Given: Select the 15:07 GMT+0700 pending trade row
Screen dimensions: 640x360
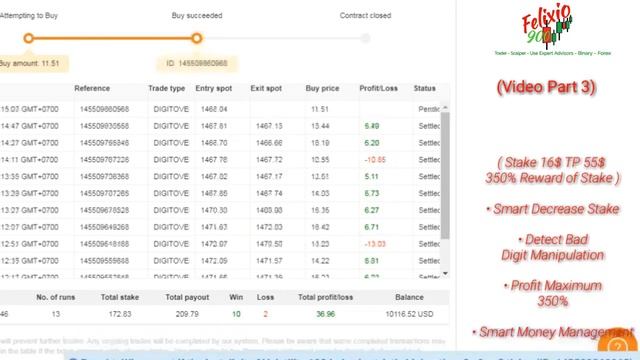Looking at the screenshot, I should [x=220, y=109].
